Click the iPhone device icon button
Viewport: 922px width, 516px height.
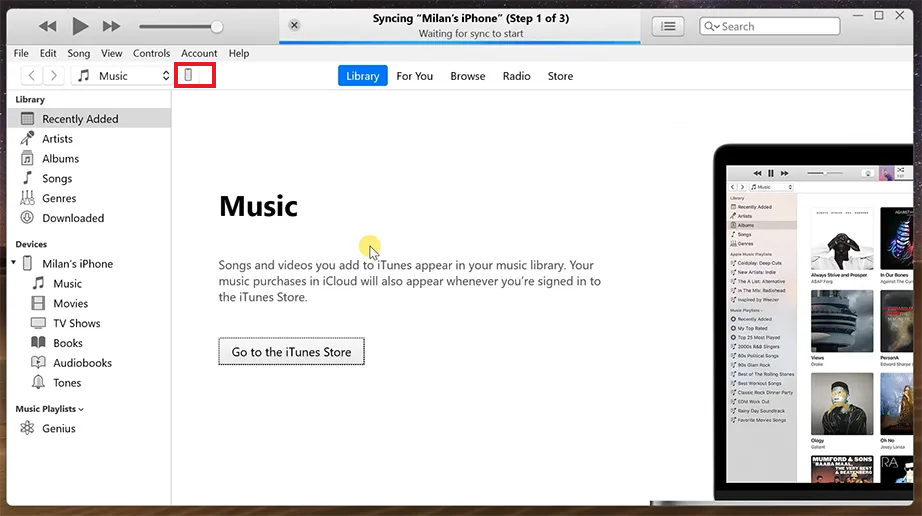[188, 75]
